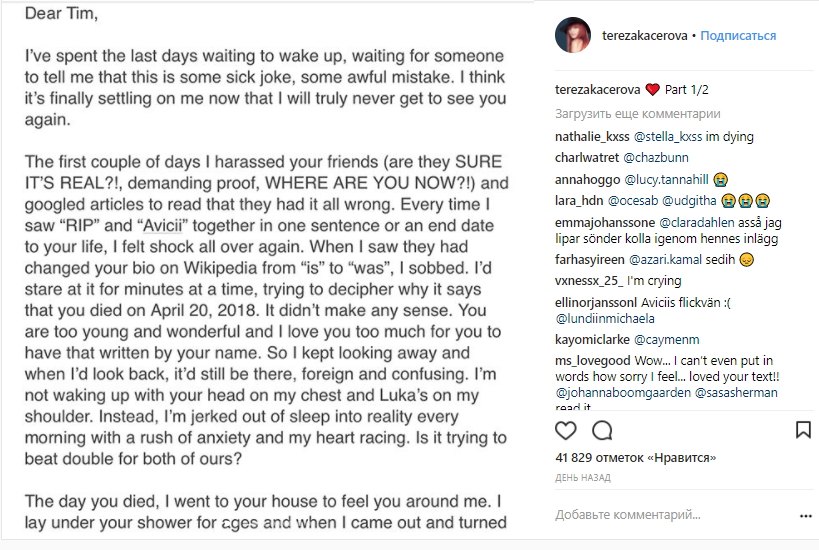Open the post's ДЕНЬ НАЗАД timestamp

(x=583, y=478)
